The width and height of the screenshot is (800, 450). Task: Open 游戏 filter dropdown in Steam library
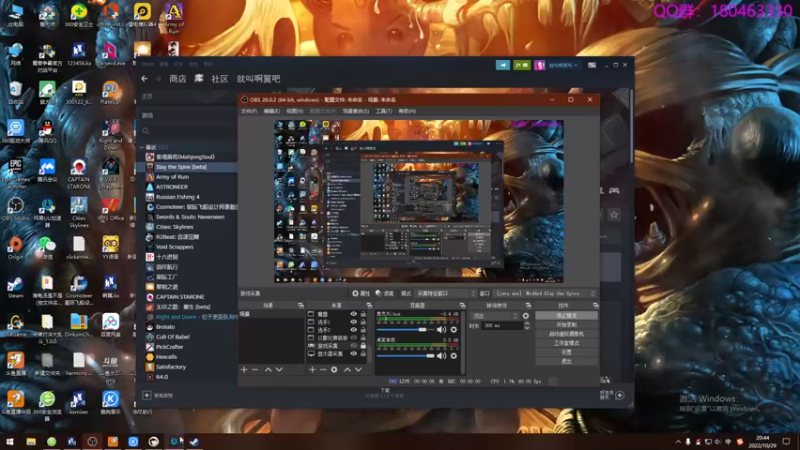[187, 115]
